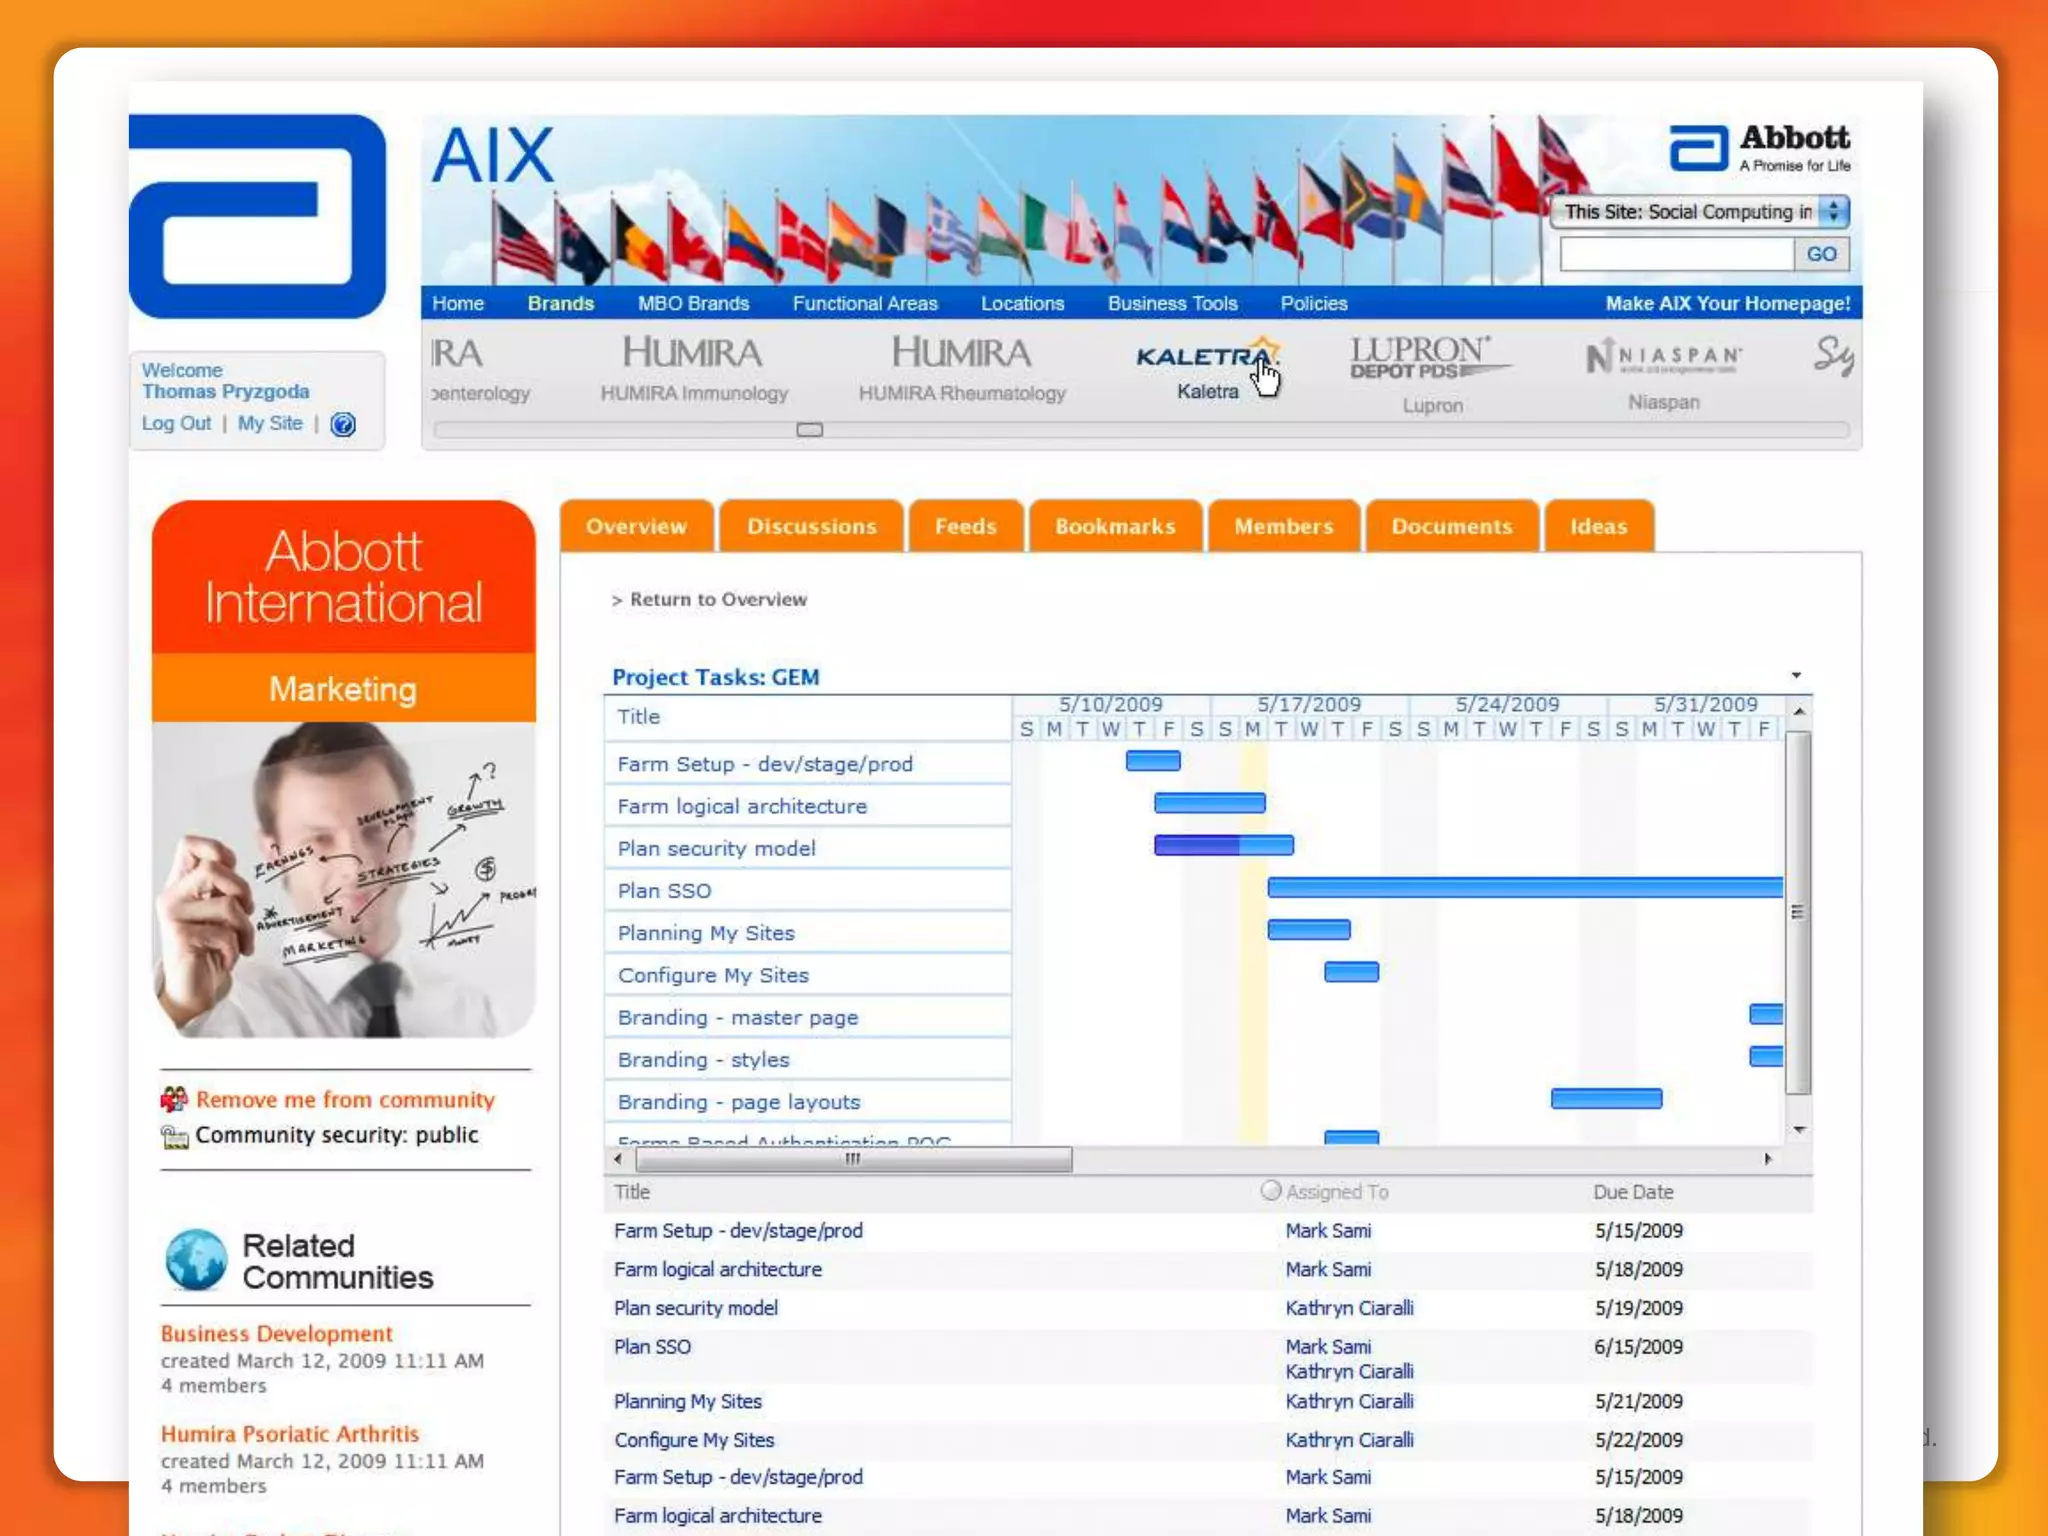Click Return to Overview link
2048x1536 pixels.
pos(717,599)
